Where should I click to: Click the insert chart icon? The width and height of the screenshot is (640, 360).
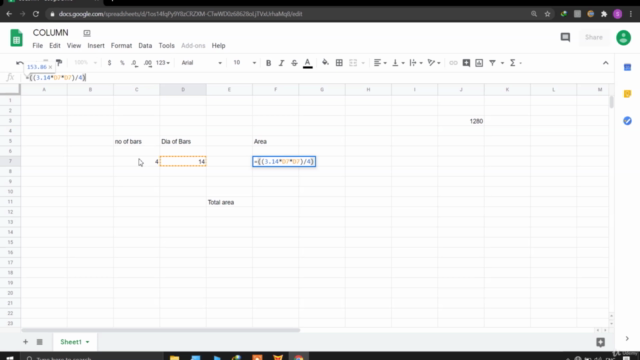[479, 63]
